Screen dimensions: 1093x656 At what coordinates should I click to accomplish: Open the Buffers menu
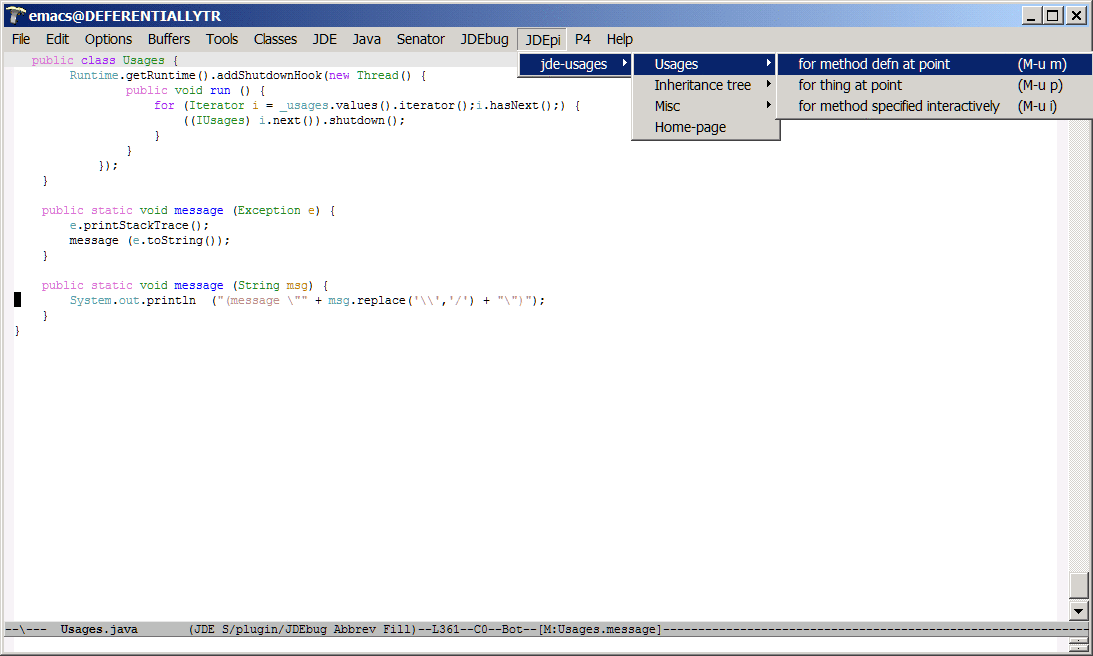[169, 39]
